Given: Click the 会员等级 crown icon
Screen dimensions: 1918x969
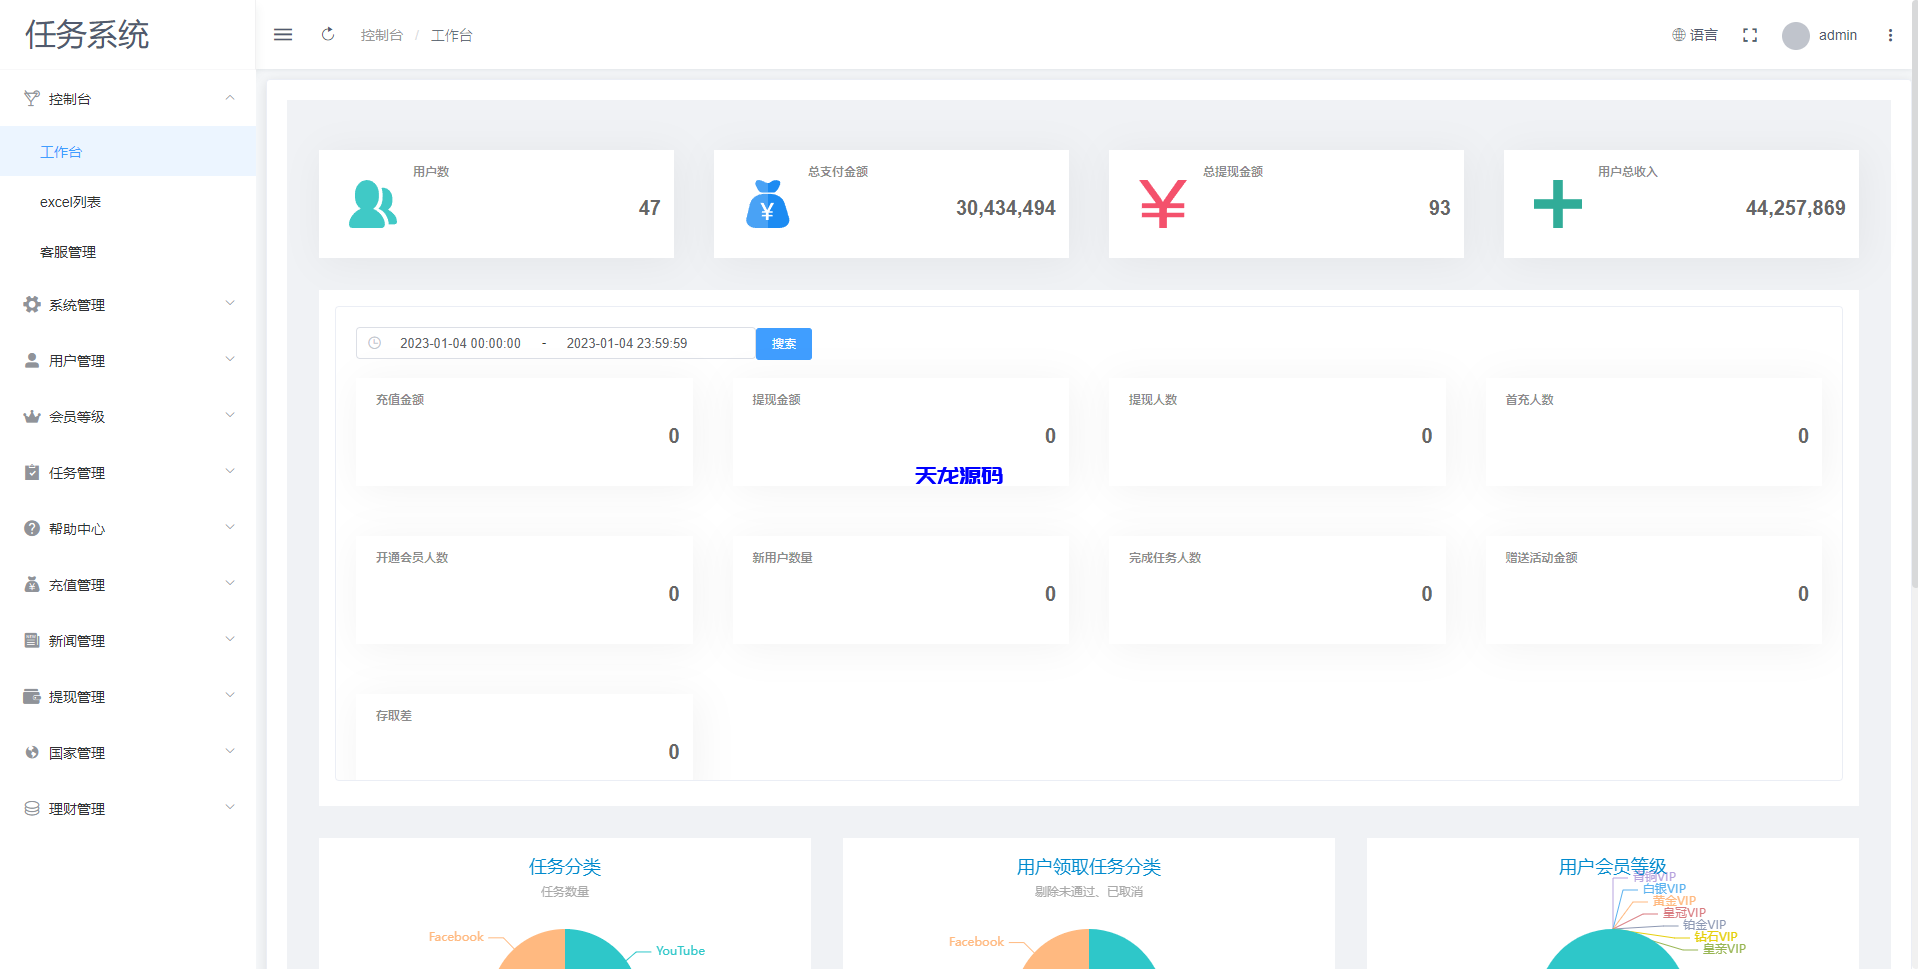Looking at the screenshot, I should coord(32,416).
